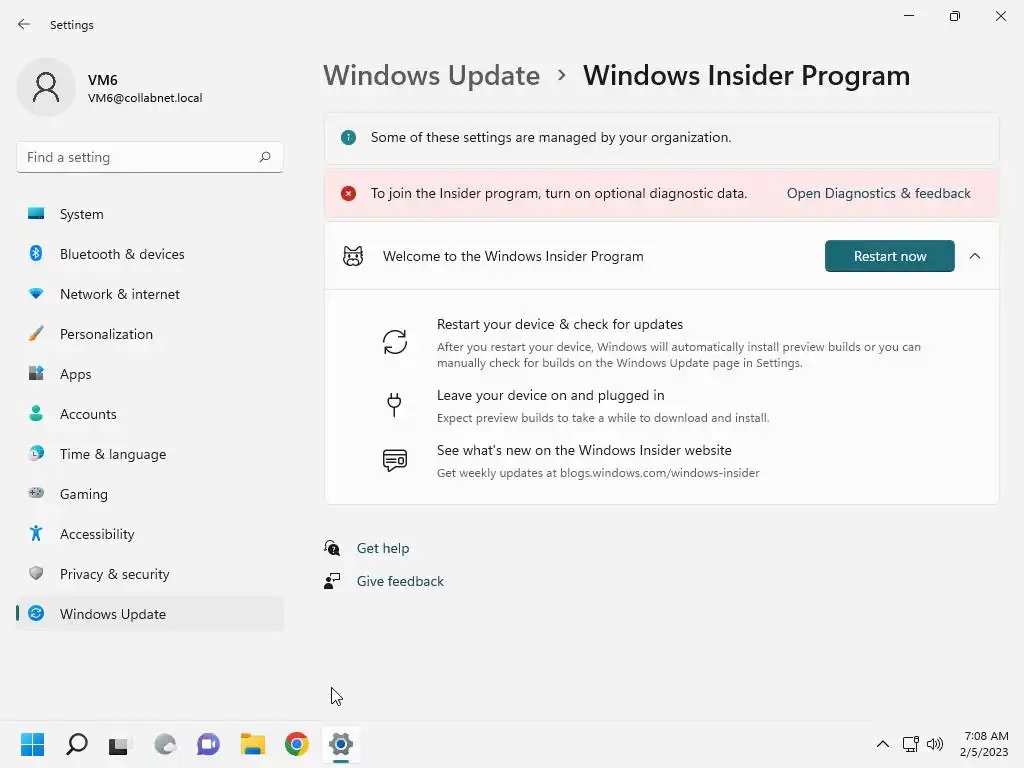Click the magnifier icon in search box
Image resolution: width=1024 pixels, height=768 pixels.
tap(264, 157)
